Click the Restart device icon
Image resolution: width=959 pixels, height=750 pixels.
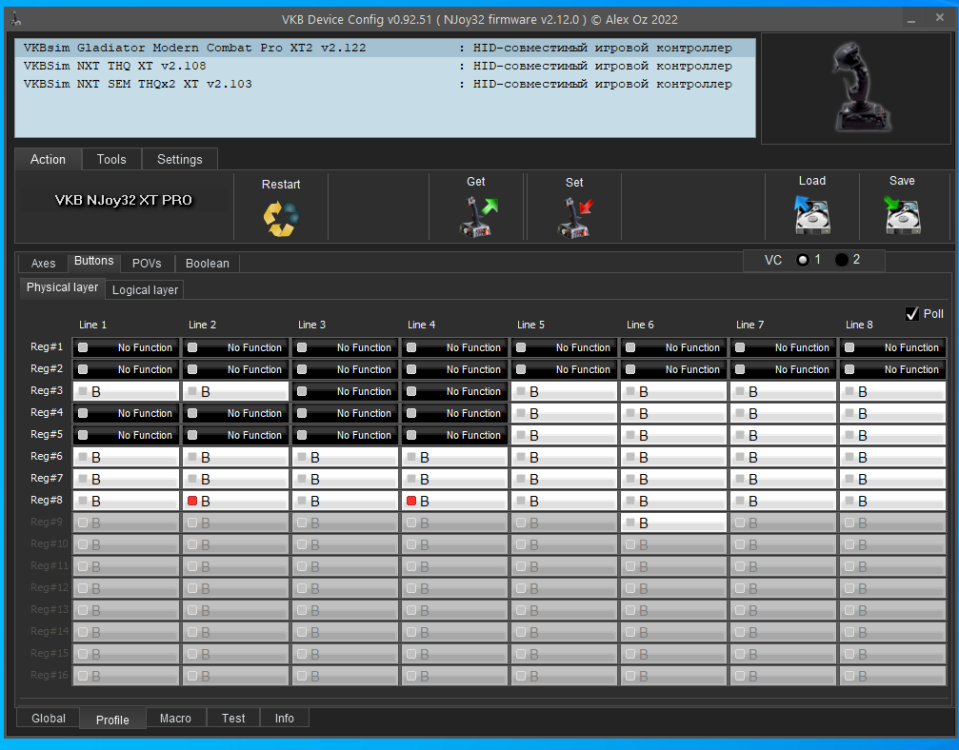tap(280, 219)
